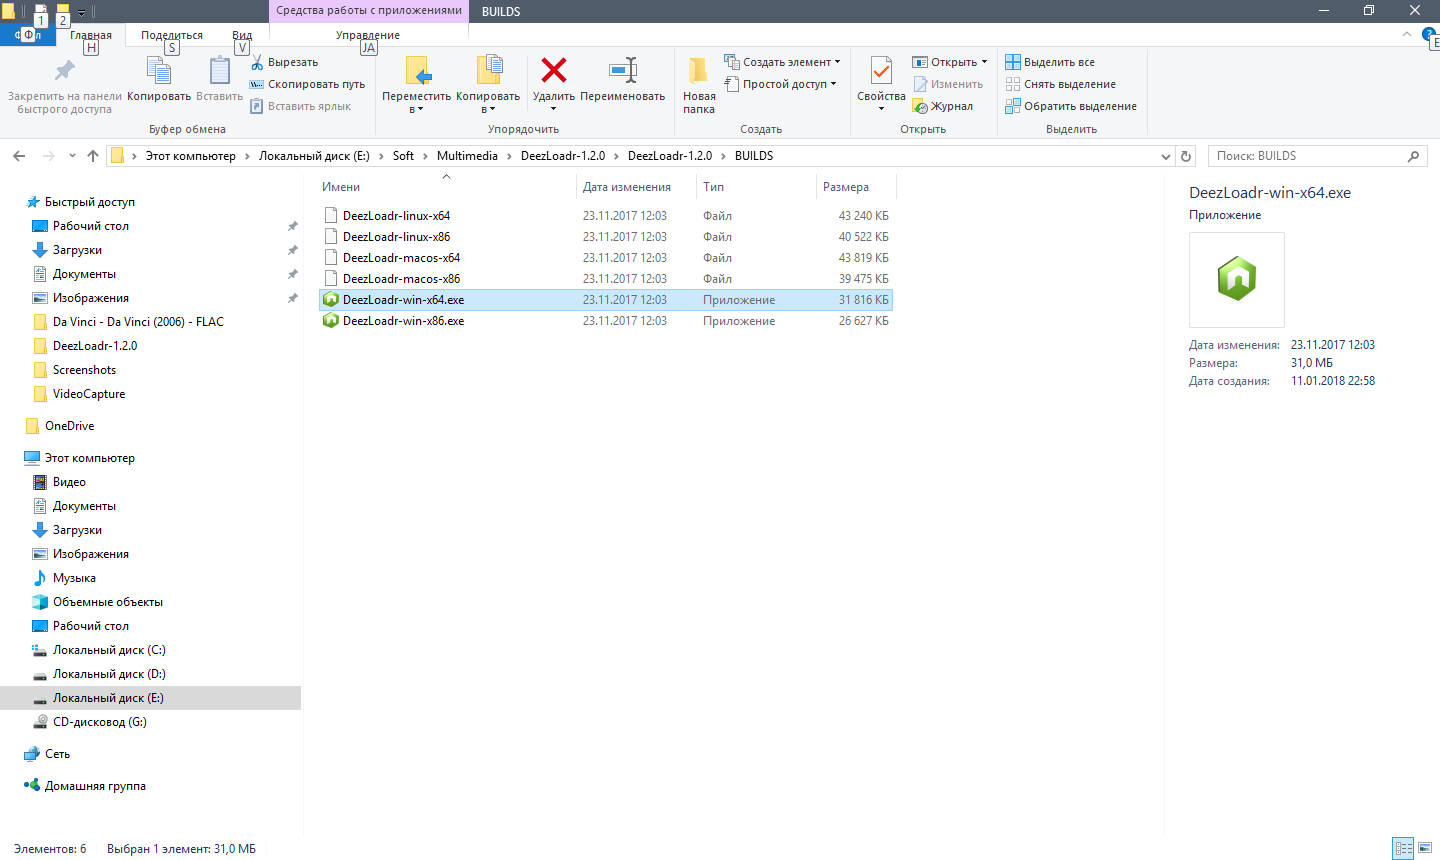Click Вырезать scissors command
This screenshot has height=860, width=1440.
click(284, 62)
